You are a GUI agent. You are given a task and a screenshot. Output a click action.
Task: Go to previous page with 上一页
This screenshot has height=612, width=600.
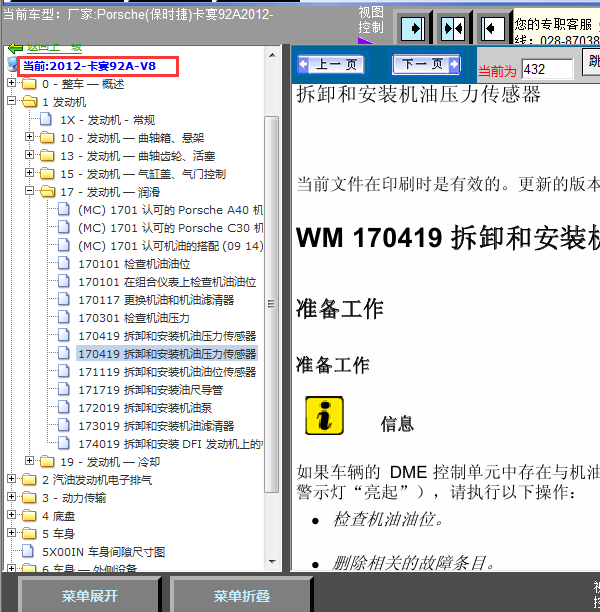(332, 64)
